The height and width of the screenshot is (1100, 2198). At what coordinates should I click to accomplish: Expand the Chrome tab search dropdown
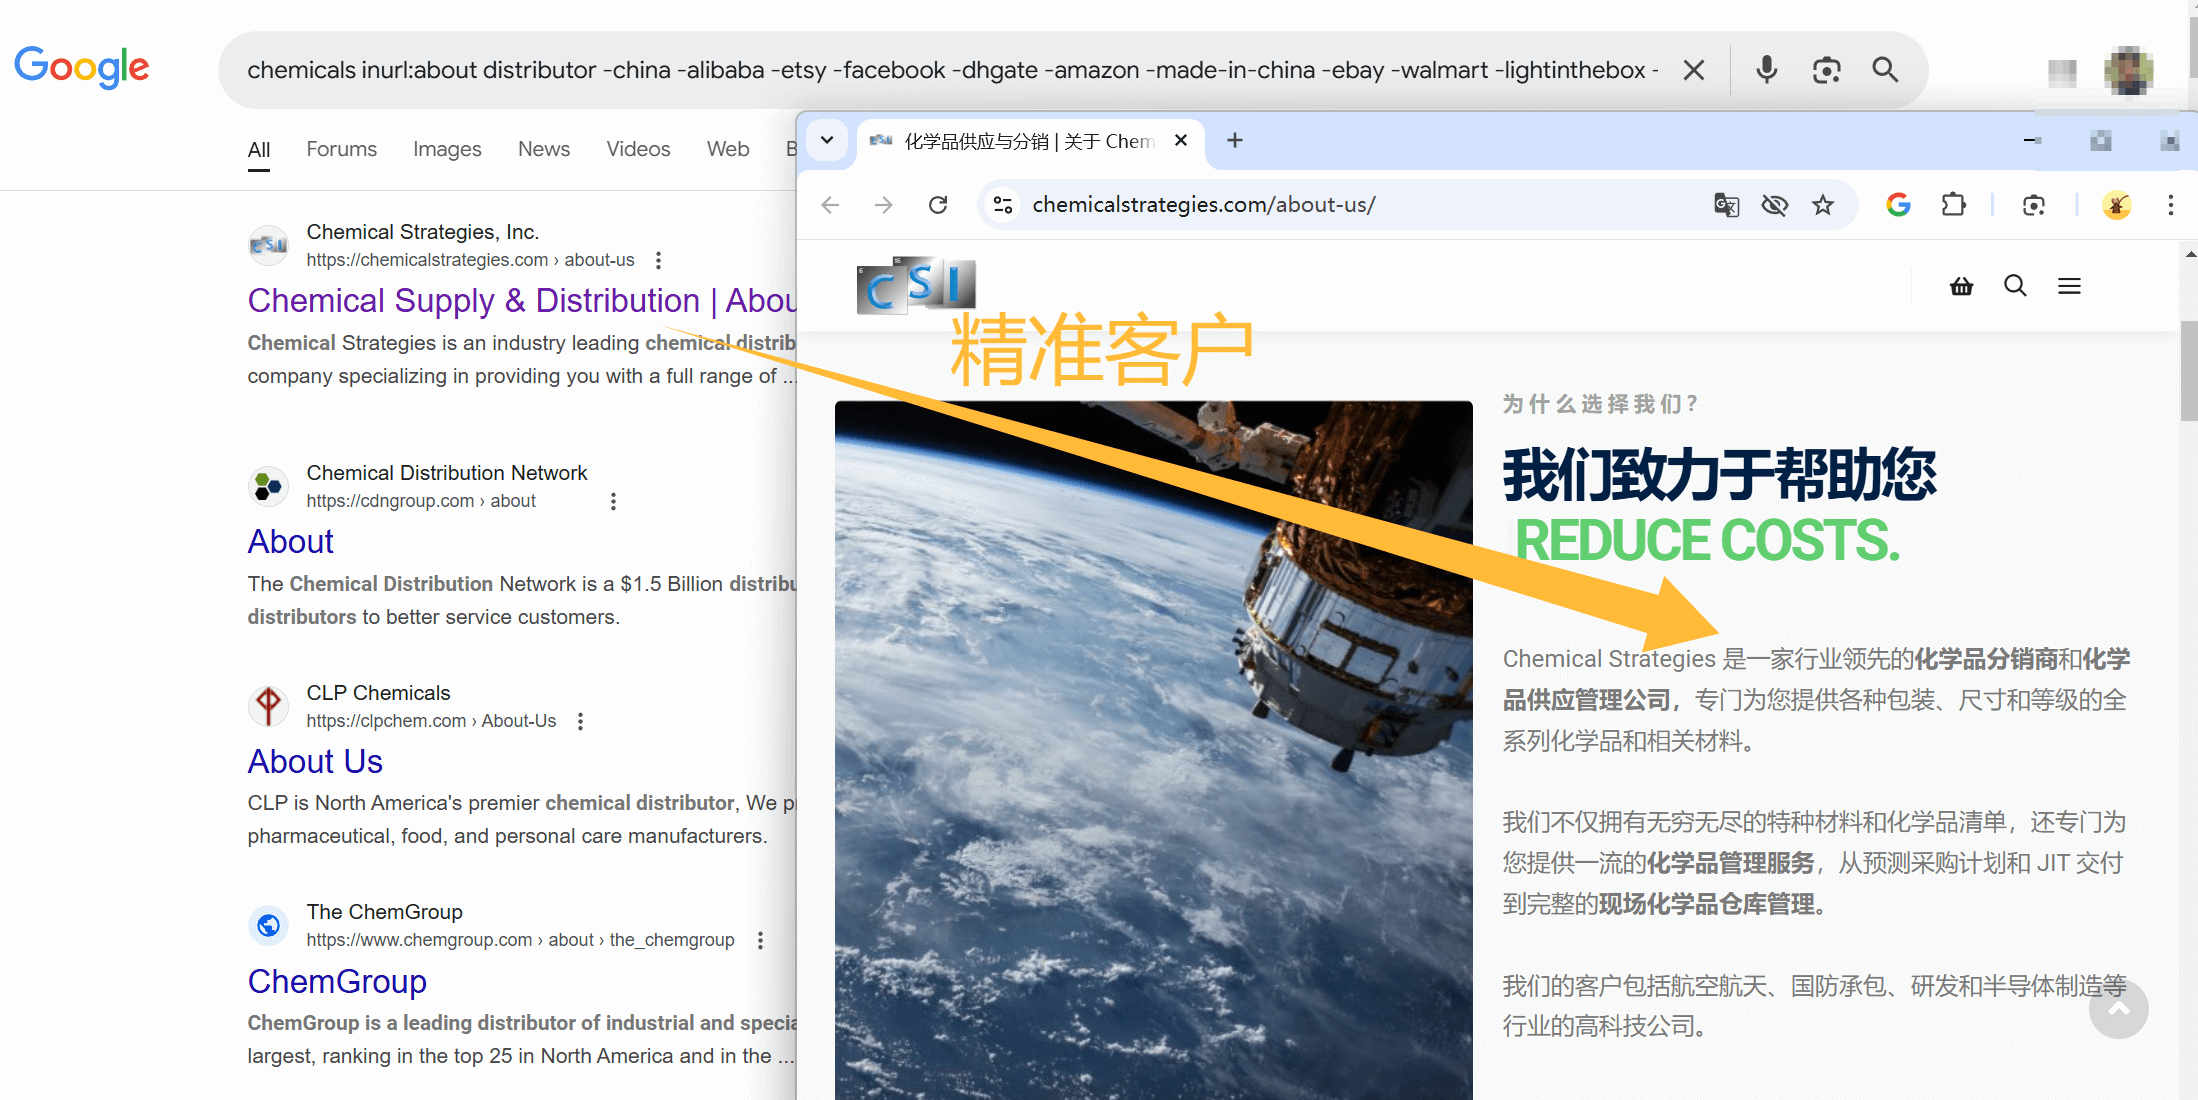[x=827, y=140]
